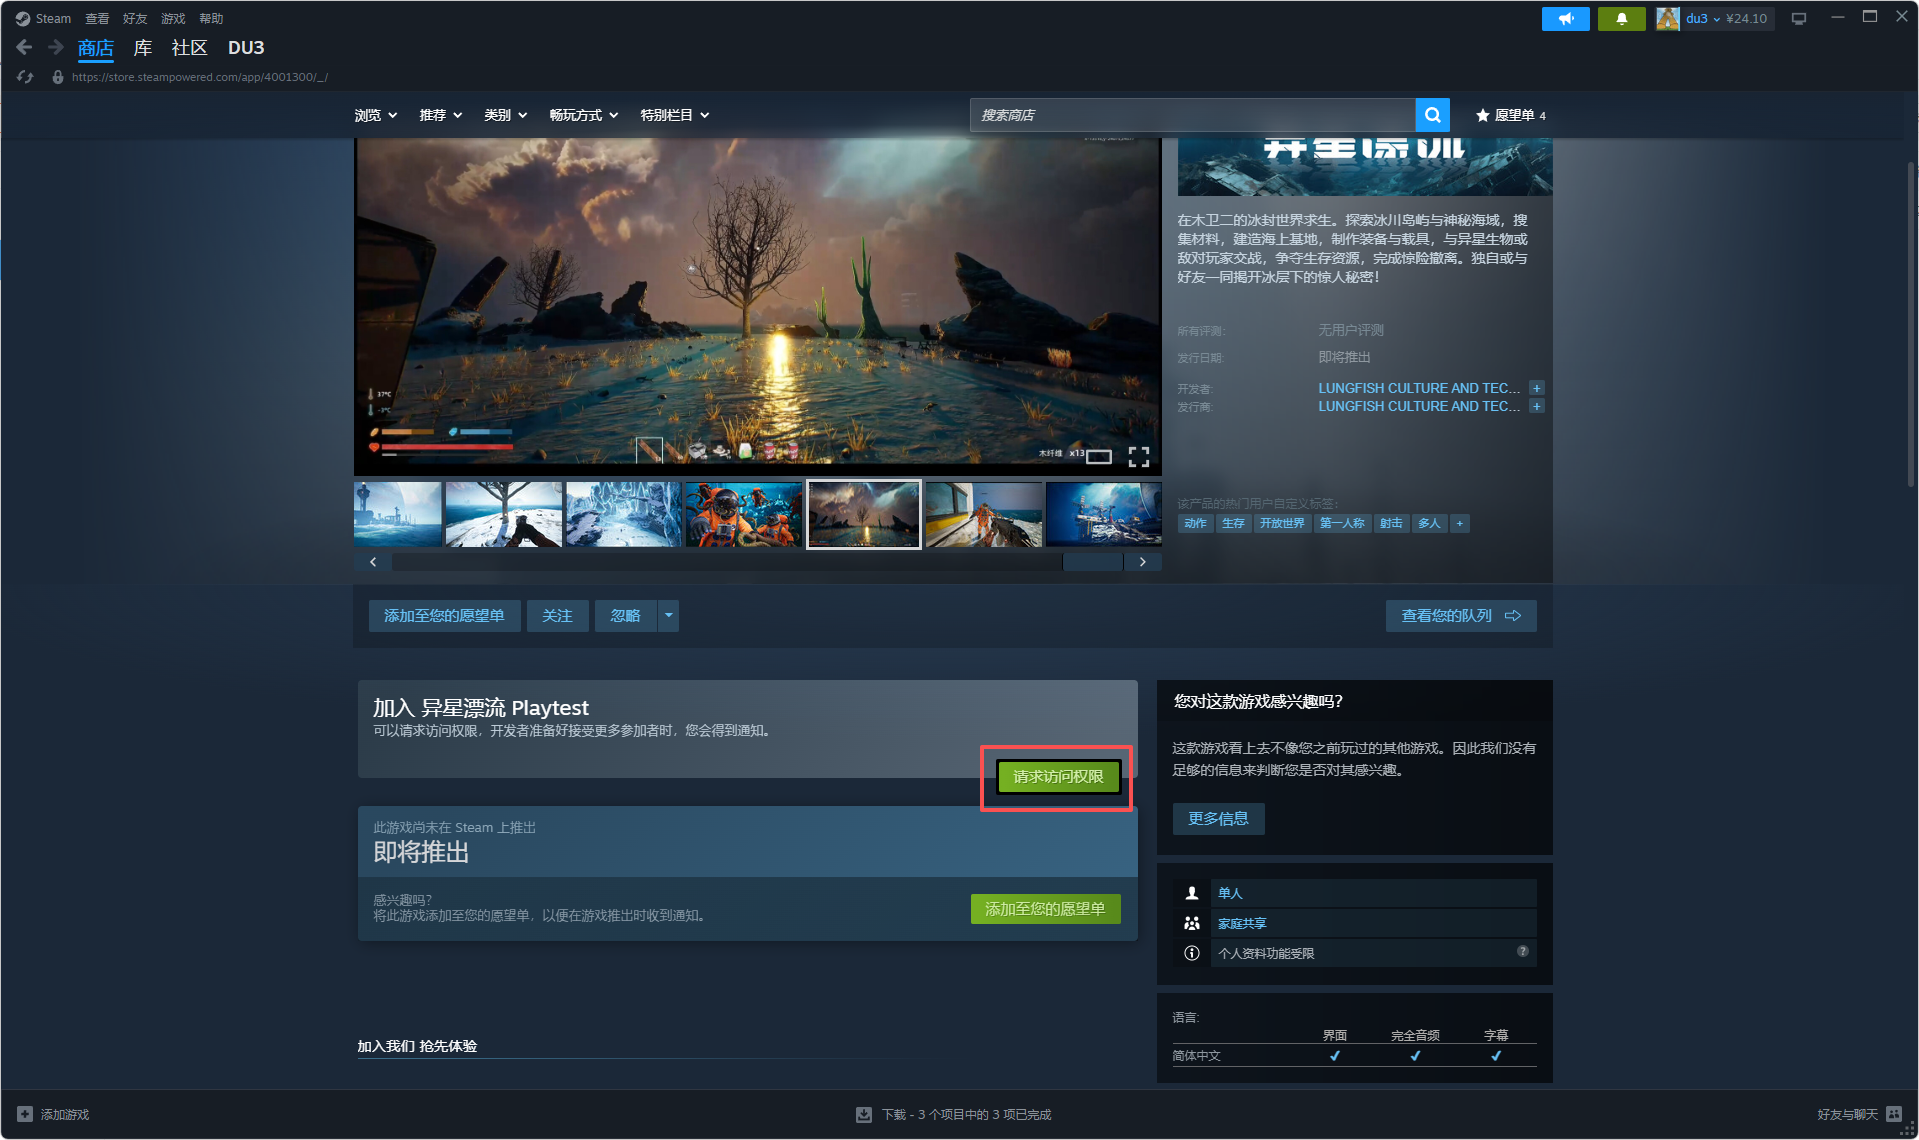Click the 关注 button
The image size is (1919, 1140).
pyautogui.click(x=557, y=615)
